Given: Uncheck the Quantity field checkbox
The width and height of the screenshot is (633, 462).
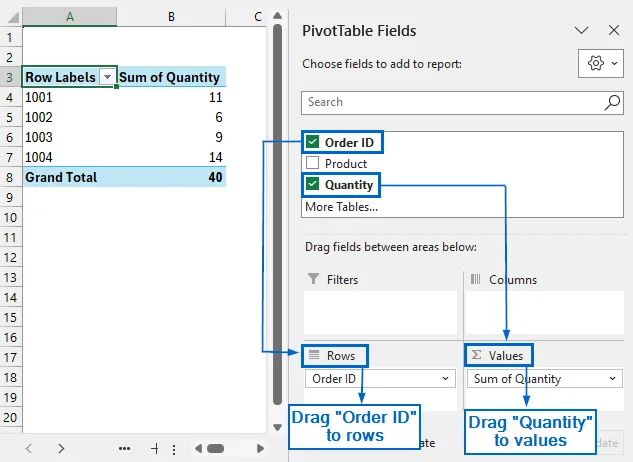Looking at the screenshot, I should pos(312,184).
